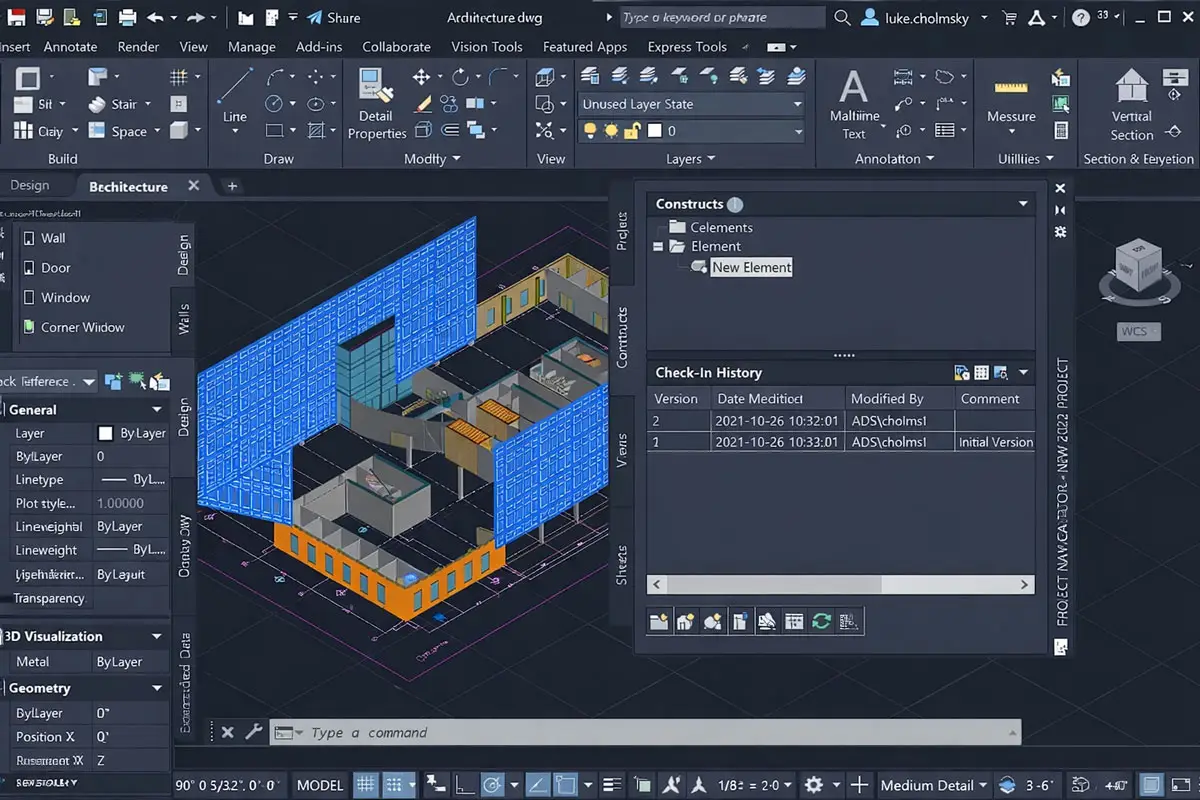Open the Annotate ribbon tab
1200x800 pixels.
71,47
